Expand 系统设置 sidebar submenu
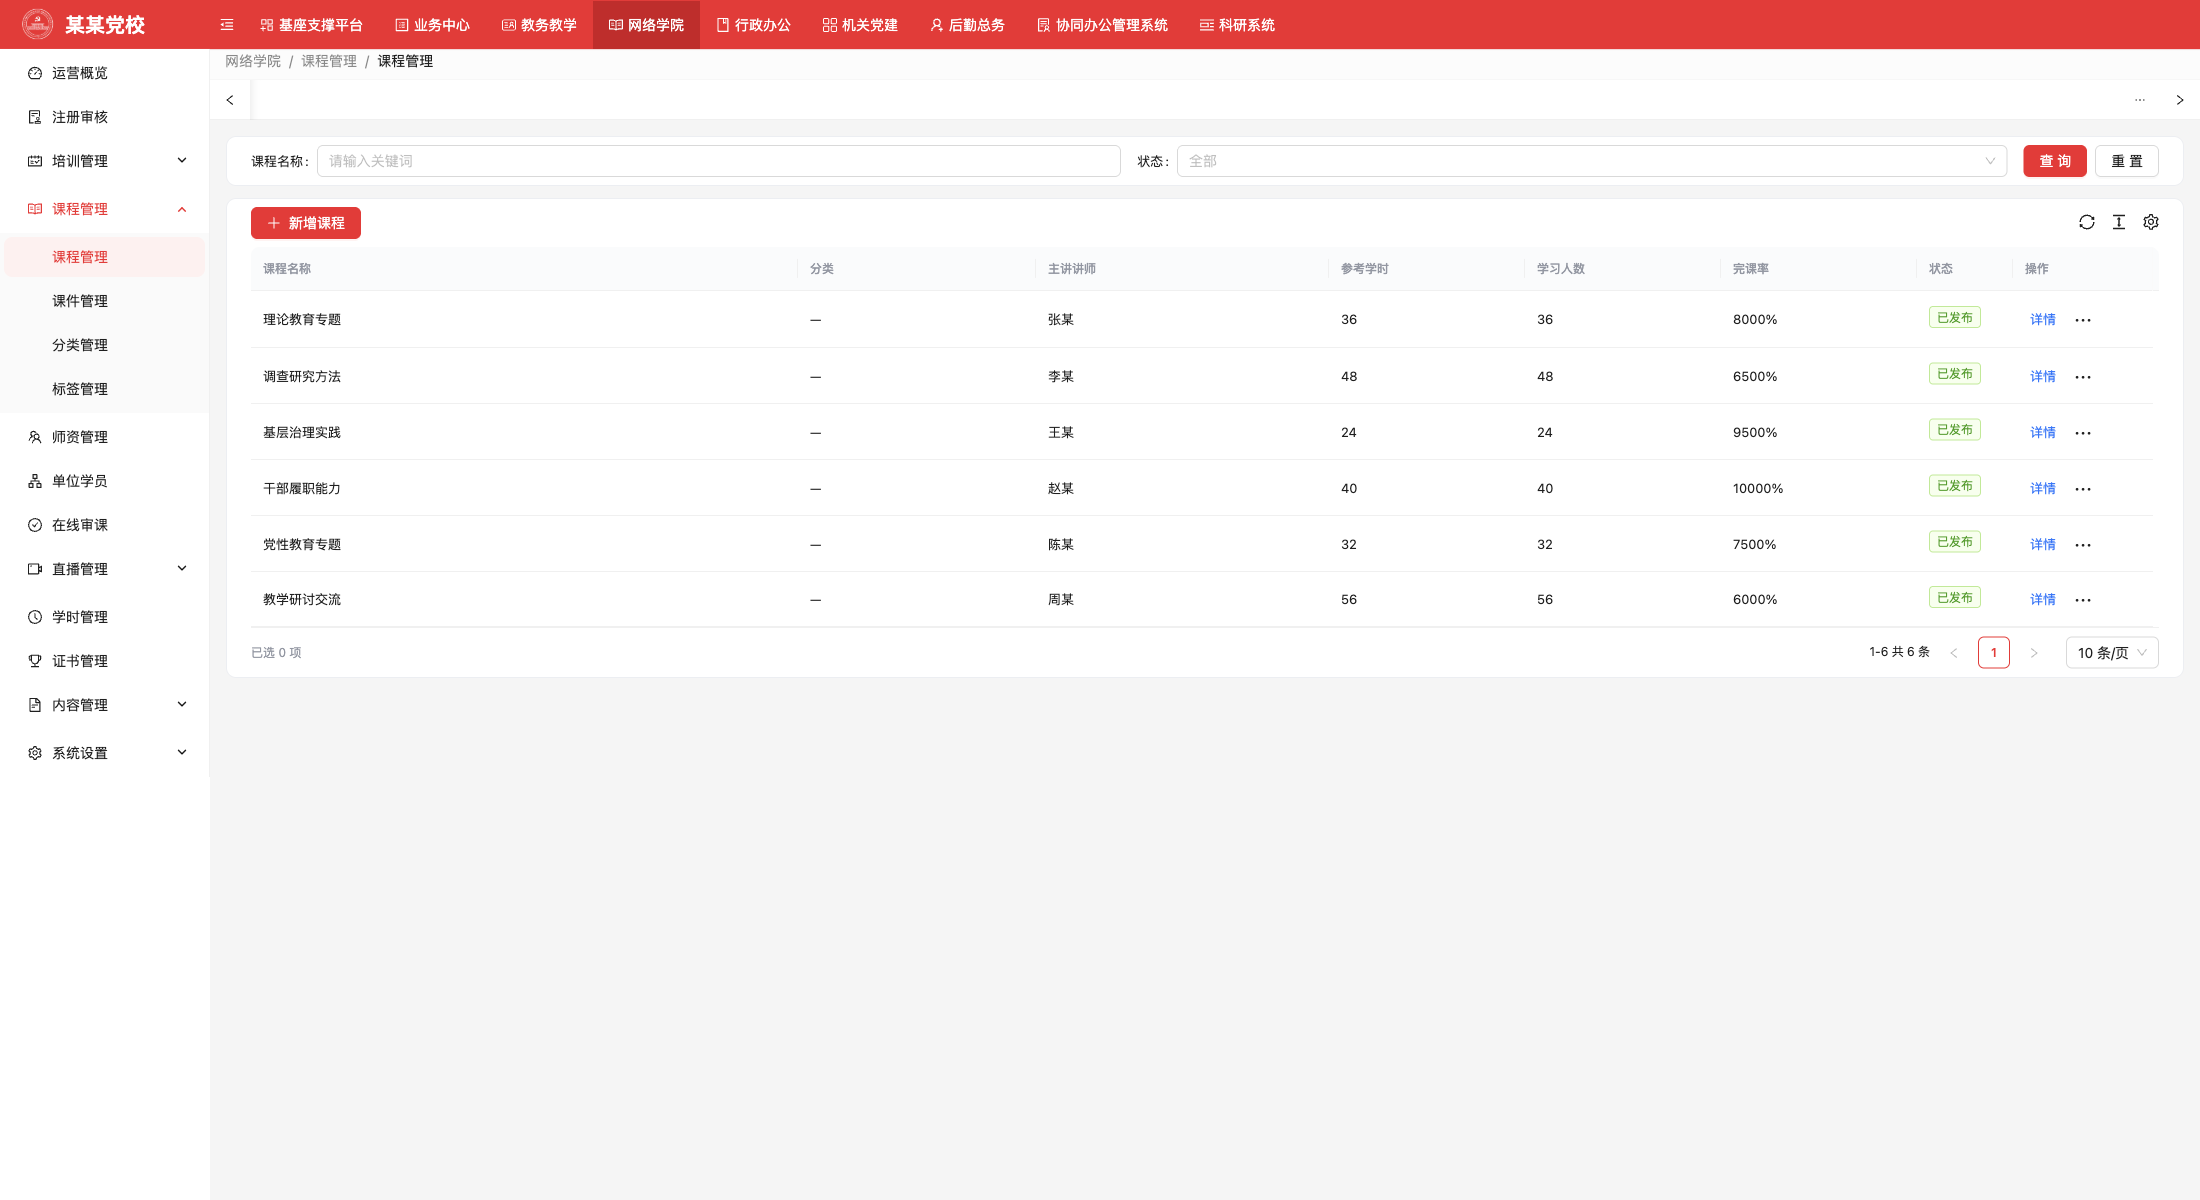Image resolution: width=2200 pixels, height=1200 pixels. pyautogui.click(x=182, y=752)
